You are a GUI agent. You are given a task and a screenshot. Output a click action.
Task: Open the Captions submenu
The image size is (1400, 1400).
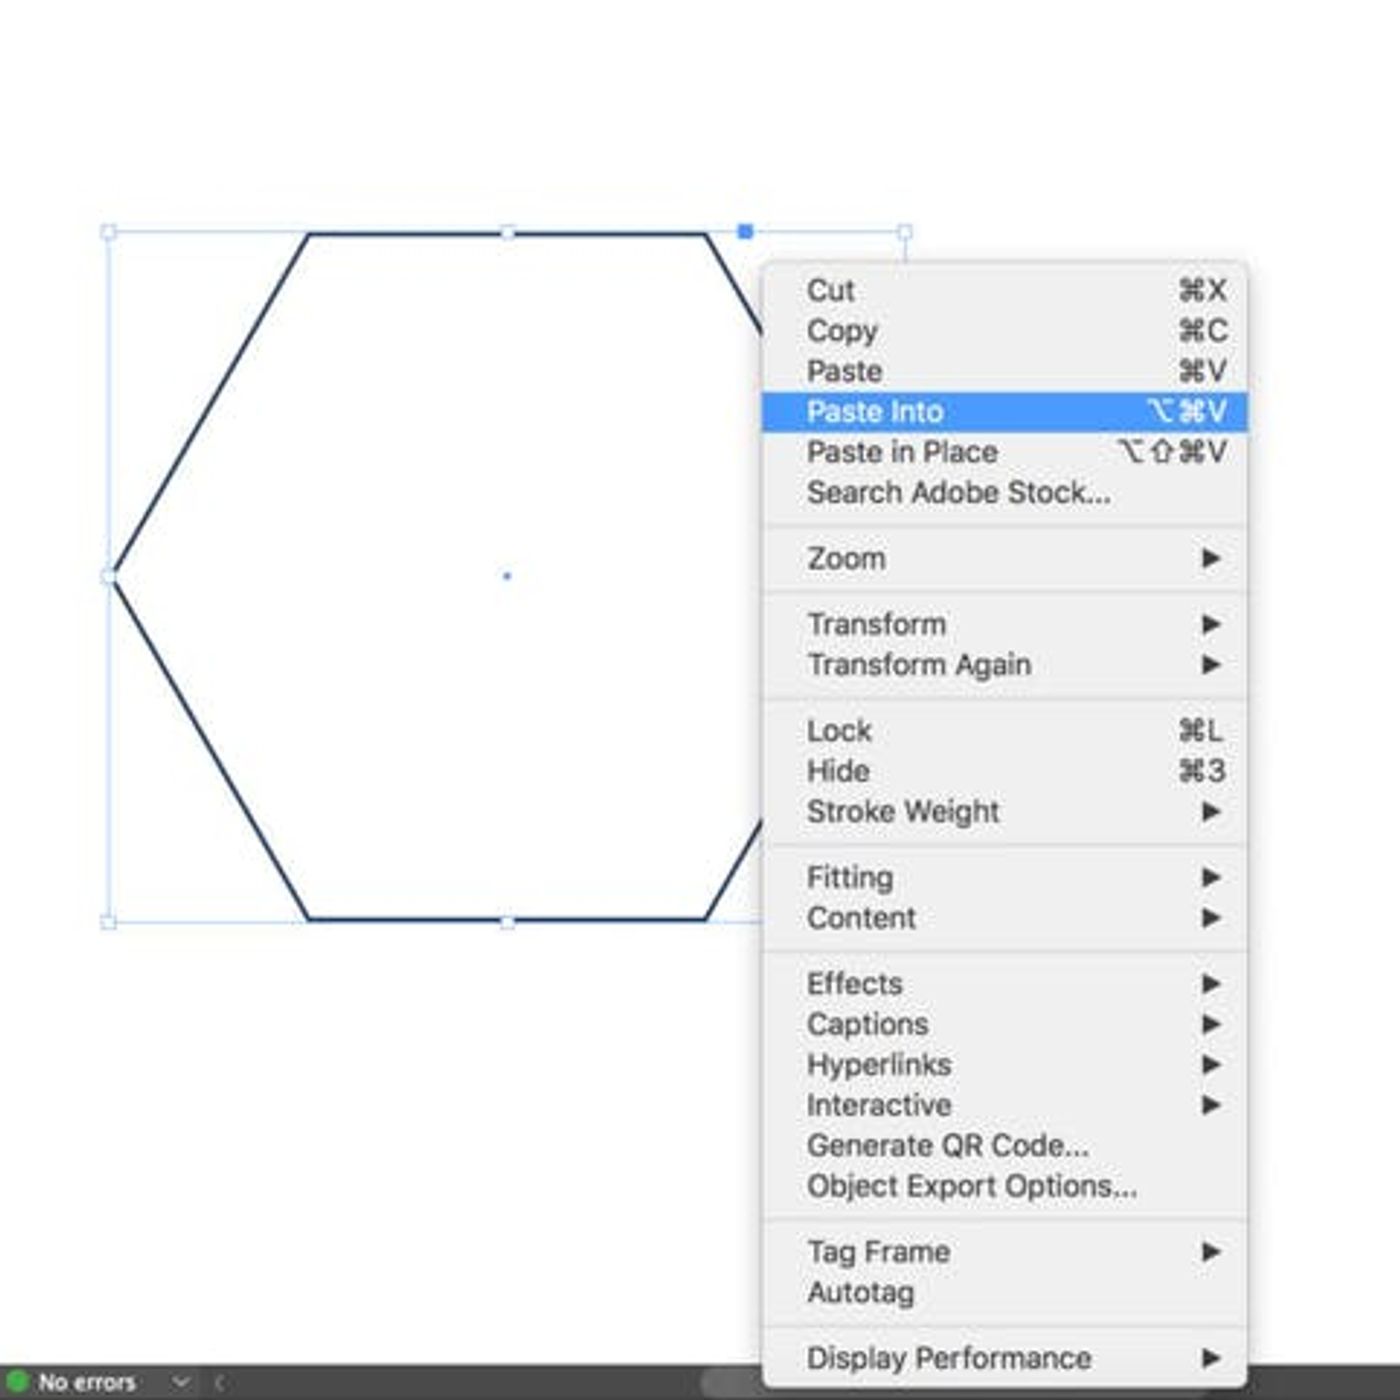tap(1004, 1024)
